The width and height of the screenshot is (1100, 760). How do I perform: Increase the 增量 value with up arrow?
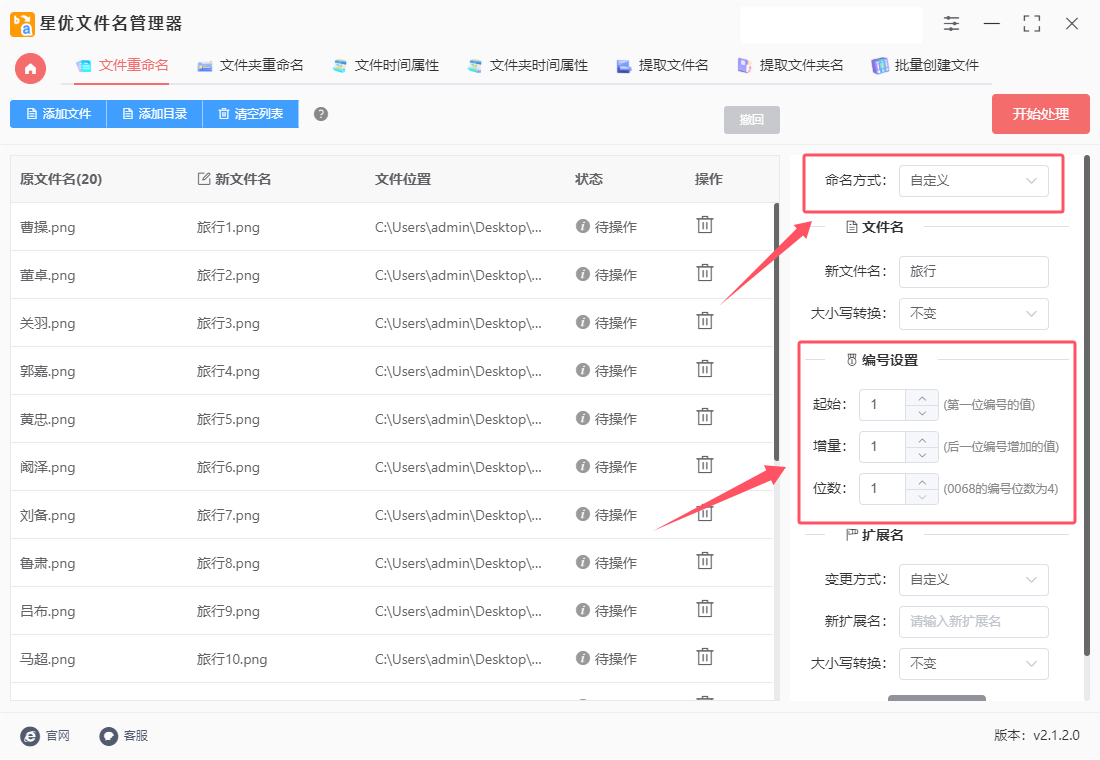click(x=922, y=440)
